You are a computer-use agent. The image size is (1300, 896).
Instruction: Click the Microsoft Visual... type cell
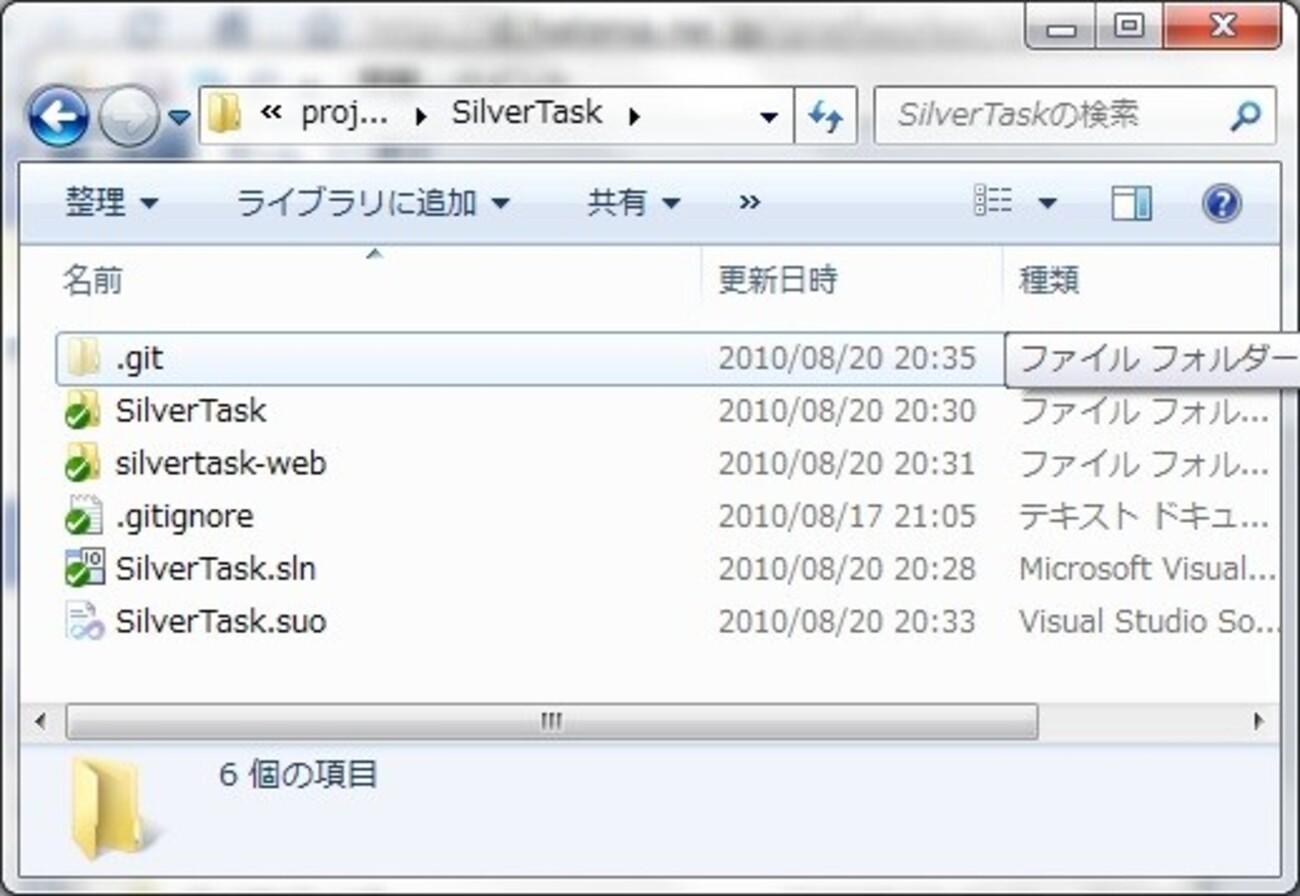(x=1147, y=569)
